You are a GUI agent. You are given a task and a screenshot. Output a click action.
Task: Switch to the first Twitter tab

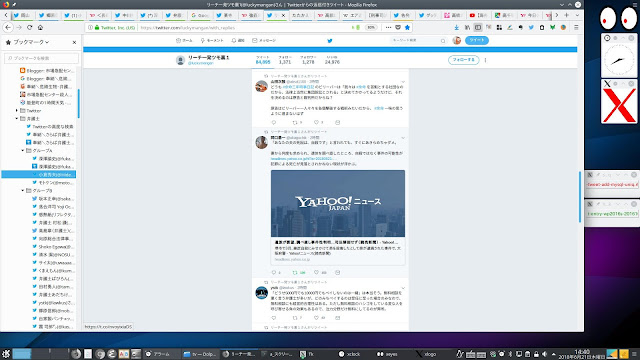pos(22,15)
